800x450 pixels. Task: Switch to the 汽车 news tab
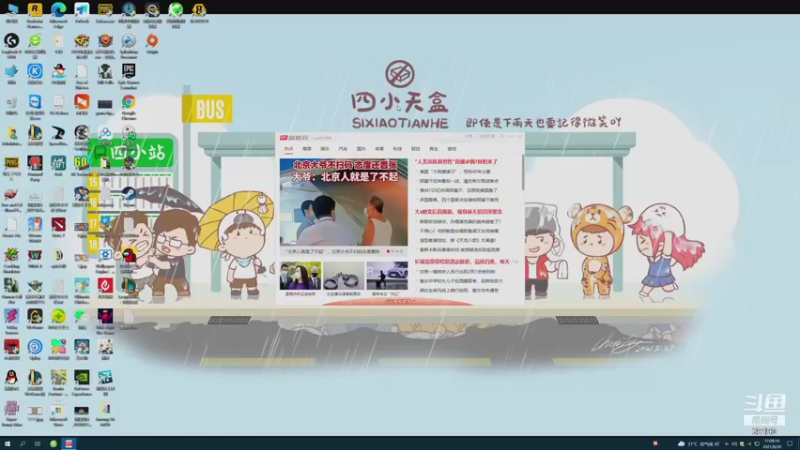point(343,149)
